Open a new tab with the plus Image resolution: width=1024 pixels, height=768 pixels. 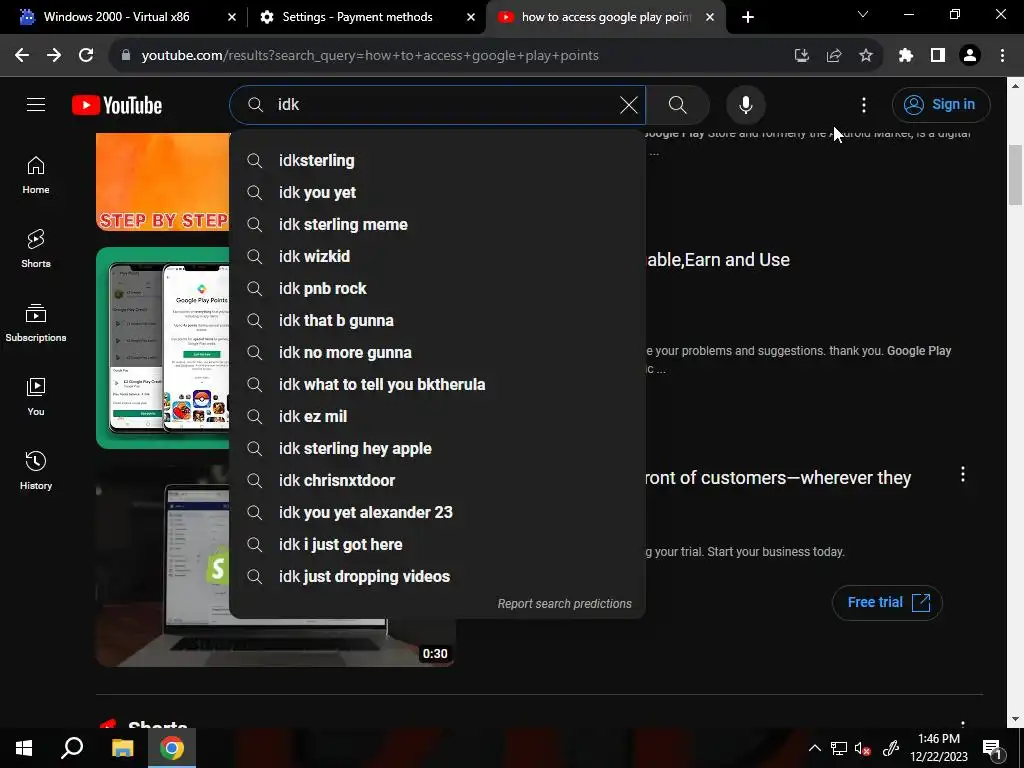pyautogui.click(x=748, y=17)
